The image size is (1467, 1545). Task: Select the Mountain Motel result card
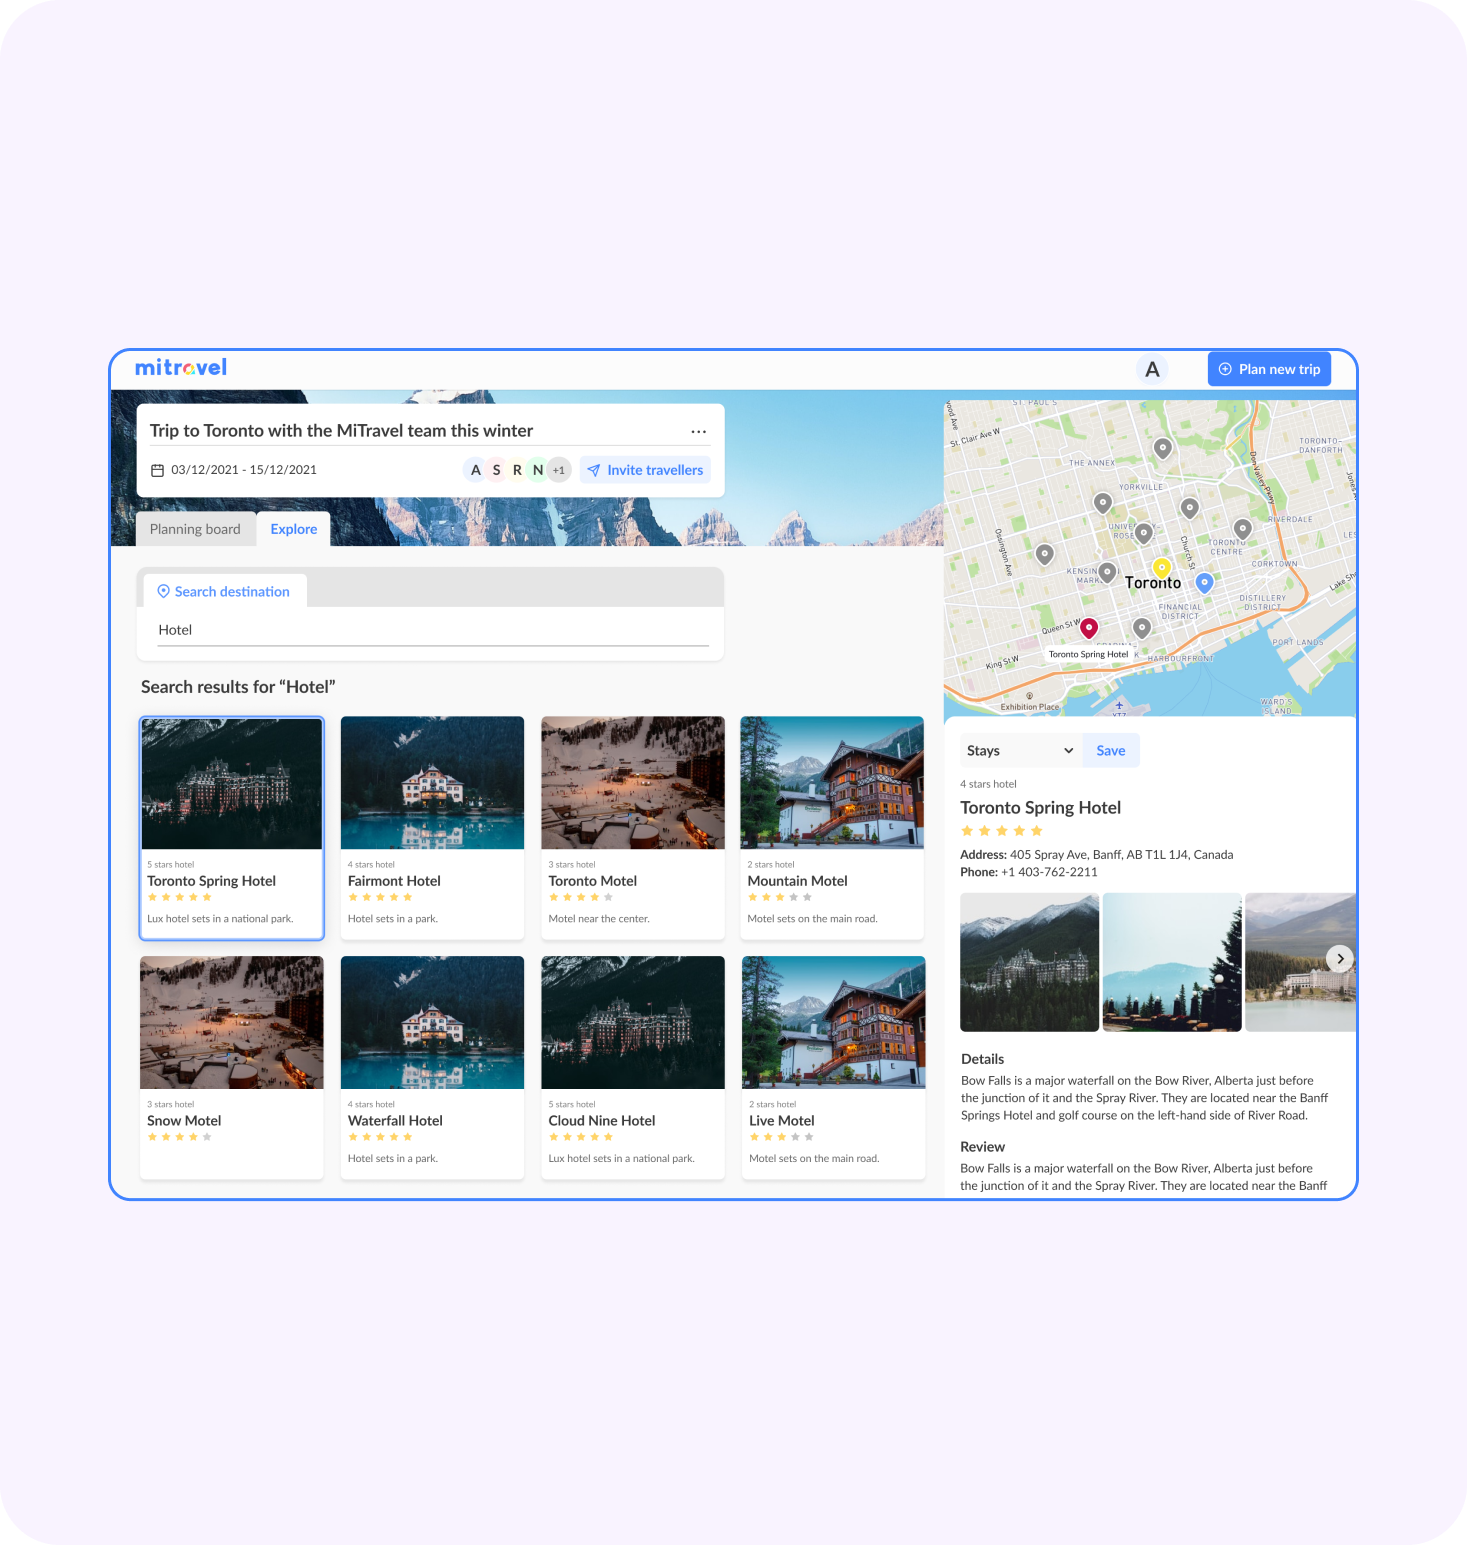click(x=831, y=827)
